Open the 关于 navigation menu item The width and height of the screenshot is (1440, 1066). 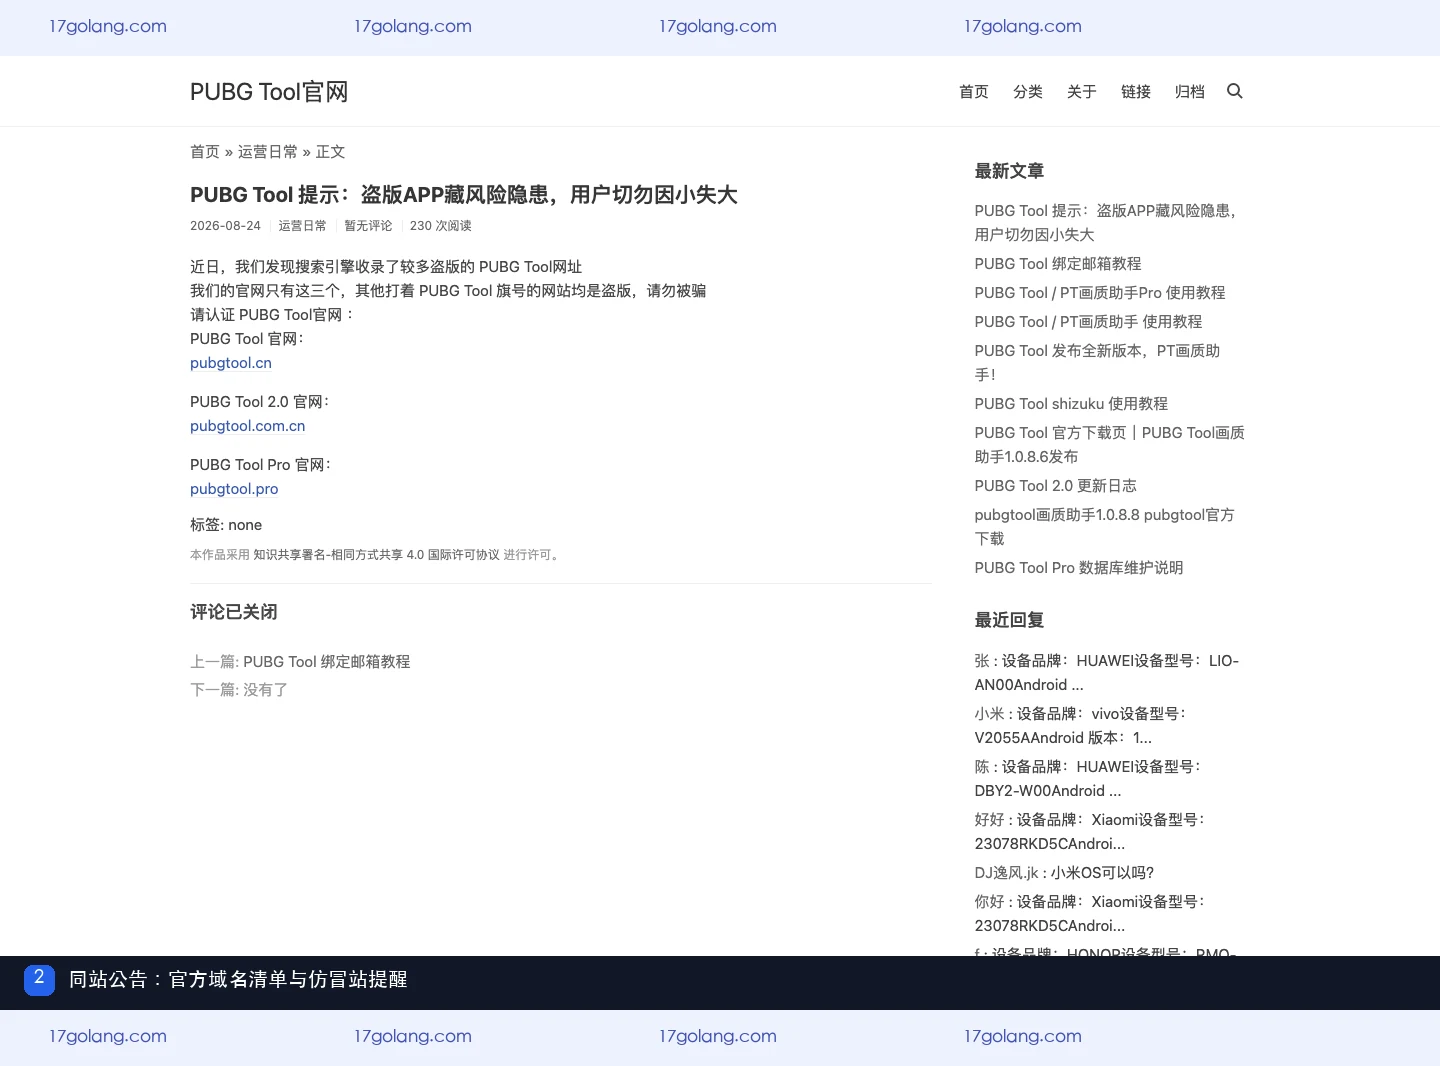pyautogui.click(x=1082, y=92)
